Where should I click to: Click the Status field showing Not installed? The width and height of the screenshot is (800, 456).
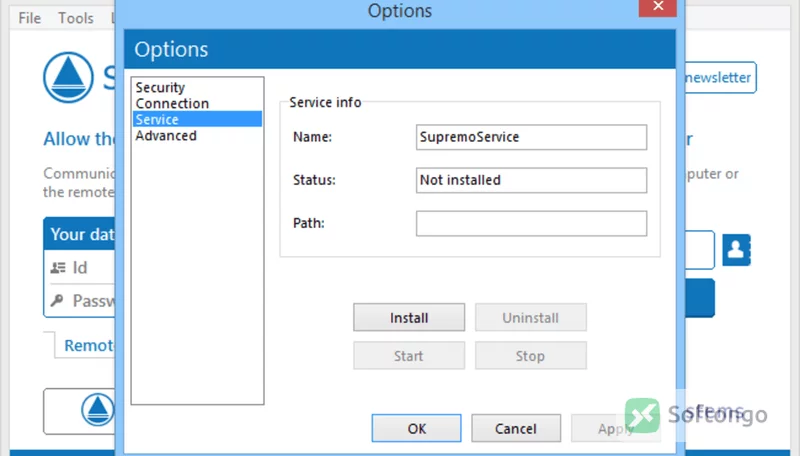[531, 180]
